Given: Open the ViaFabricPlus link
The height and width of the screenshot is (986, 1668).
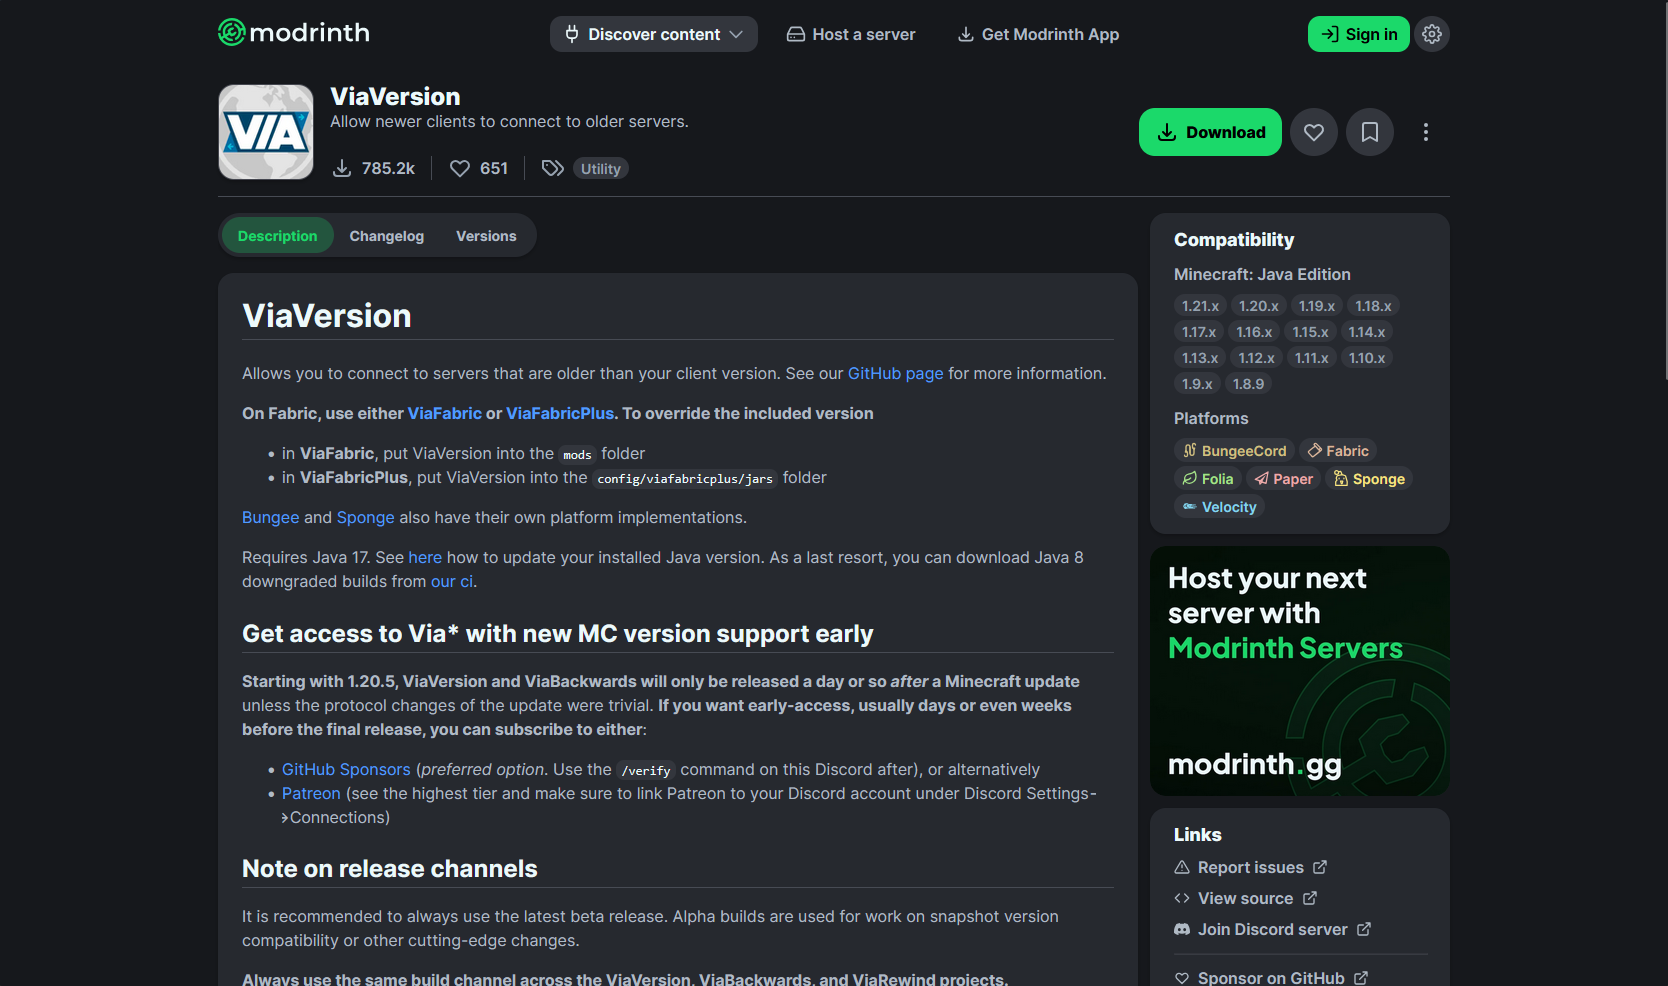Looking at the screenshot, I should [x=560, y=413].
